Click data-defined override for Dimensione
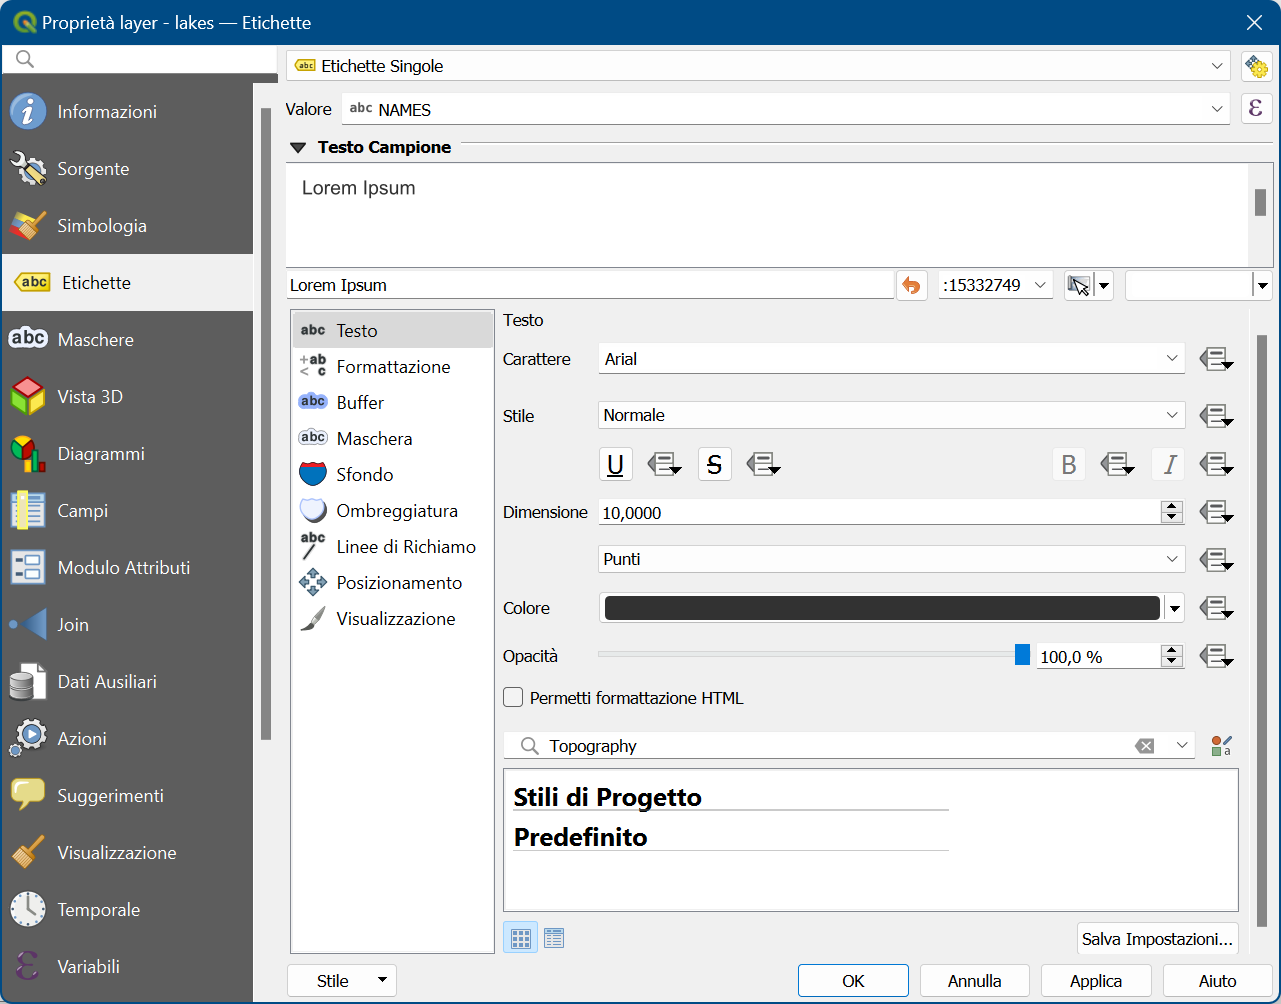The height and width of the screenshot is (1004, 1281). pyautogui.click(x=1216, y=512)
